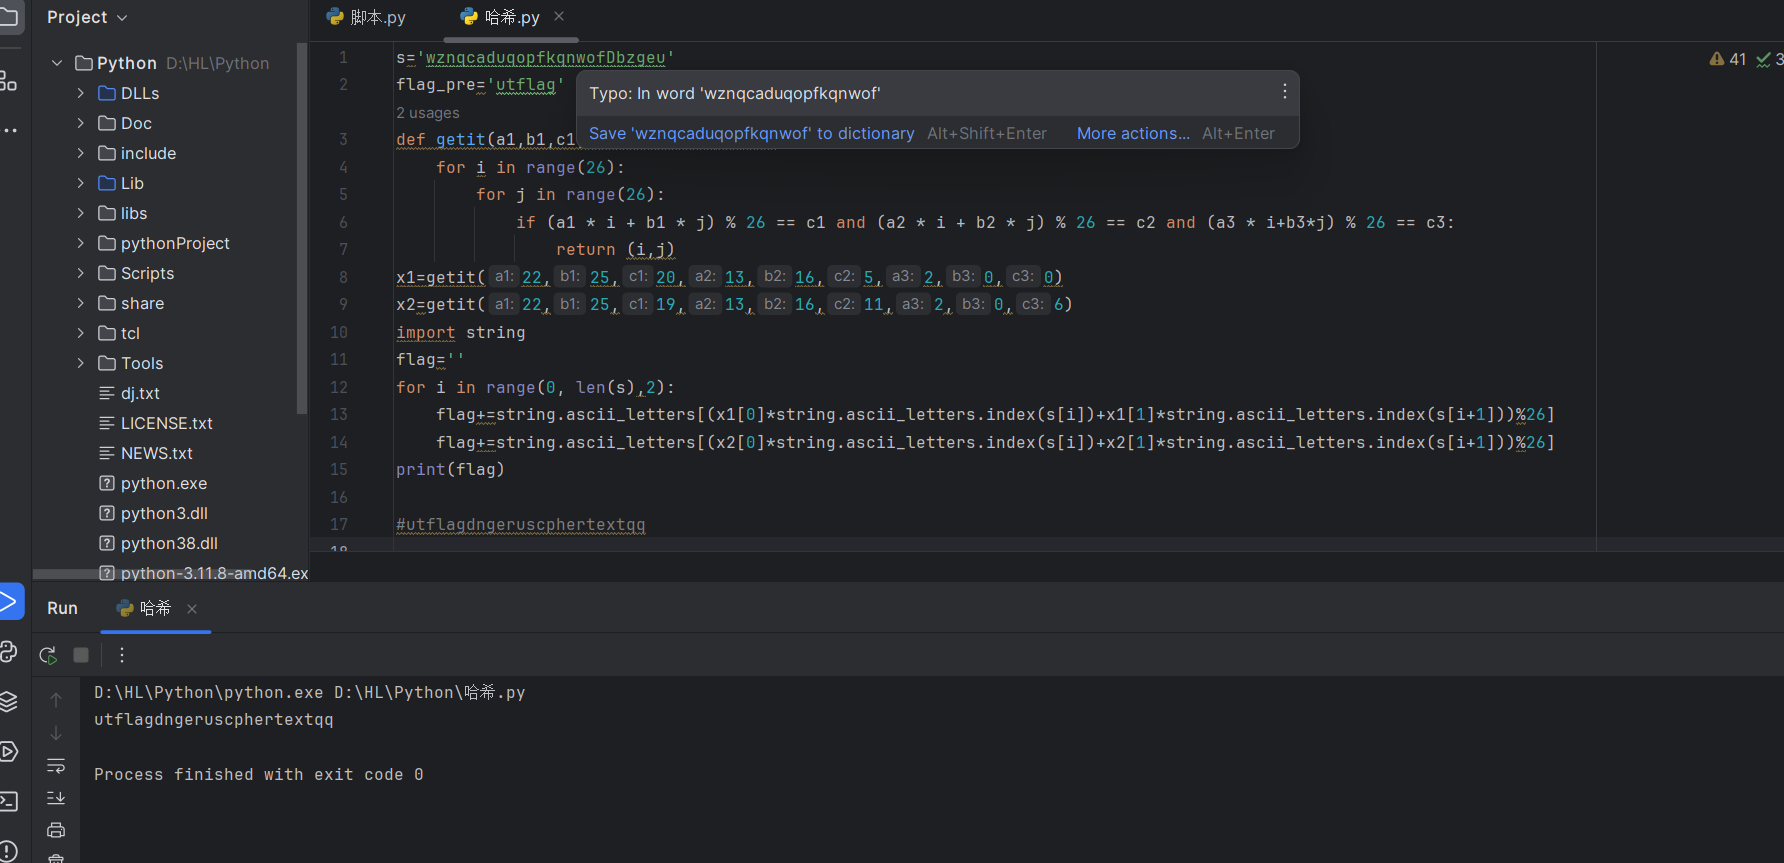Open the more tool windows ellipsis
This screenshot has width=1784, height=863.
[10, 130]
